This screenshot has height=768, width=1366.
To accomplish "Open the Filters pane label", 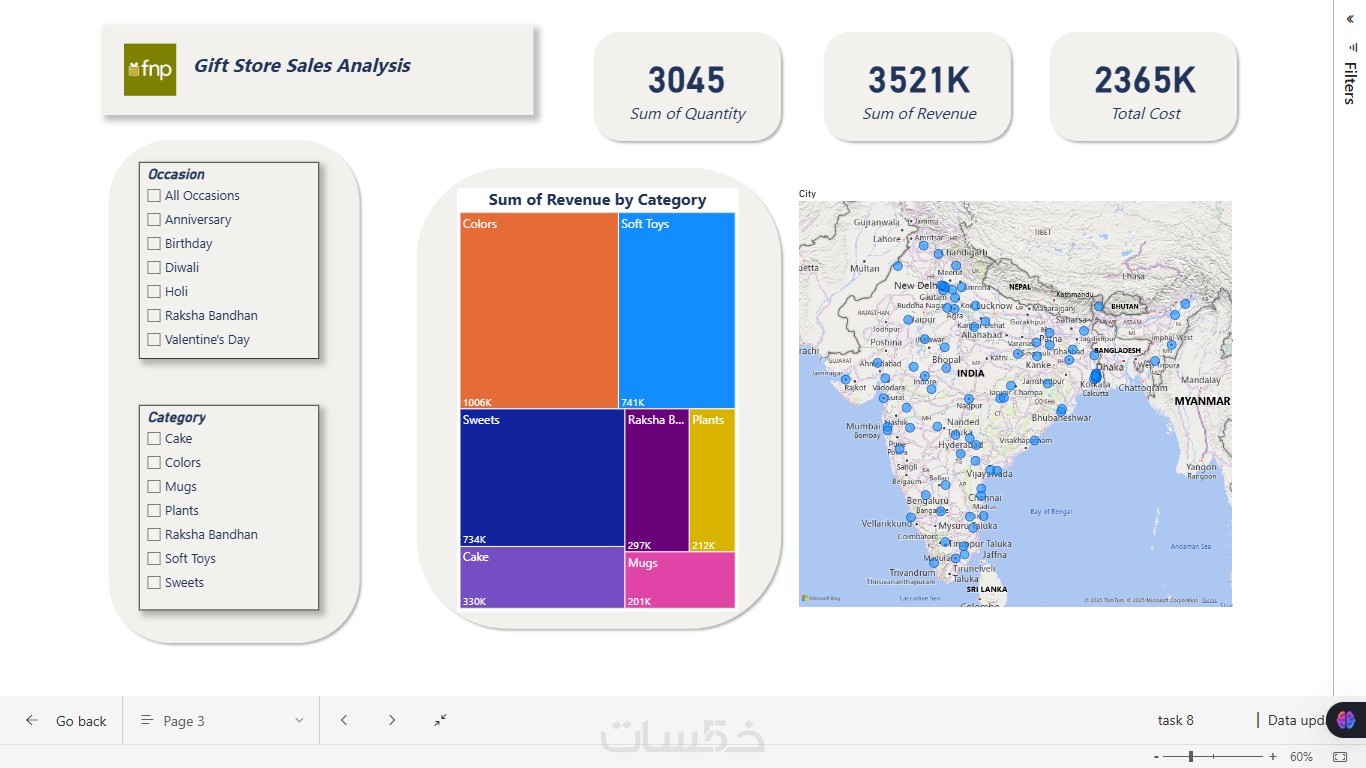I will tap(1350, 83).
